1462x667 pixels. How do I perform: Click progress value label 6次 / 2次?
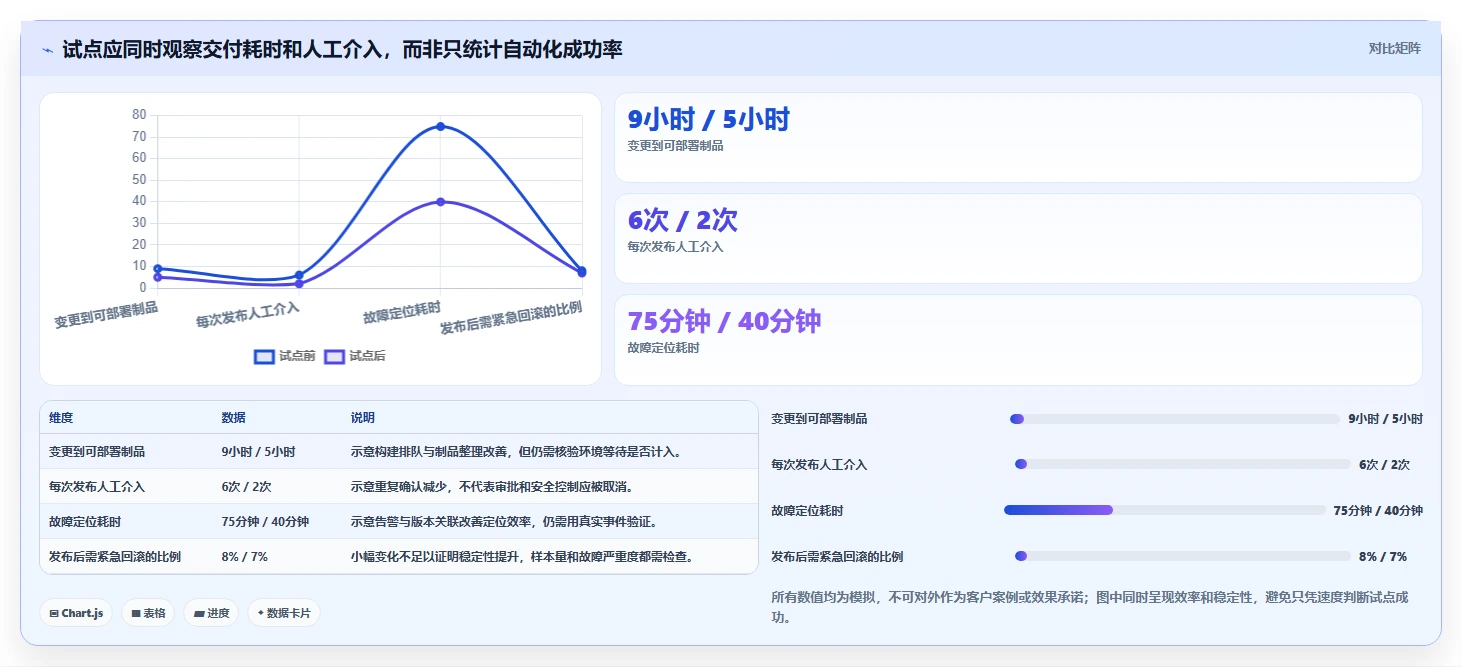(1385, 465)
